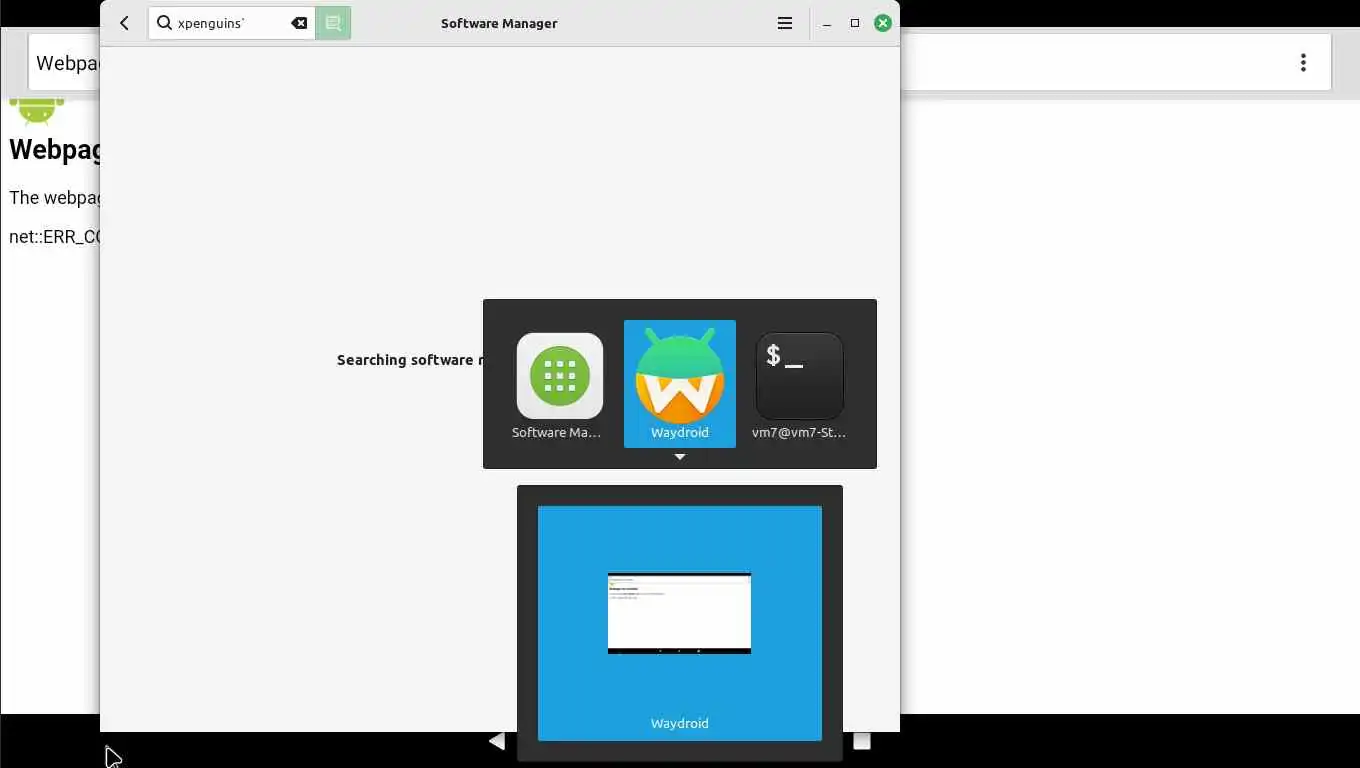Click the 'Waydroid' label under preview

pos(680,723)
